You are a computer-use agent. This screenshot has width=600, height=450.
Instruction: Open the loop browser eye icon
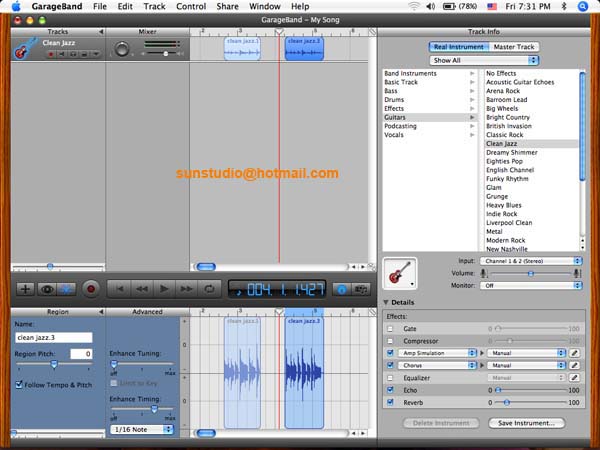click(x=47, y=289)
